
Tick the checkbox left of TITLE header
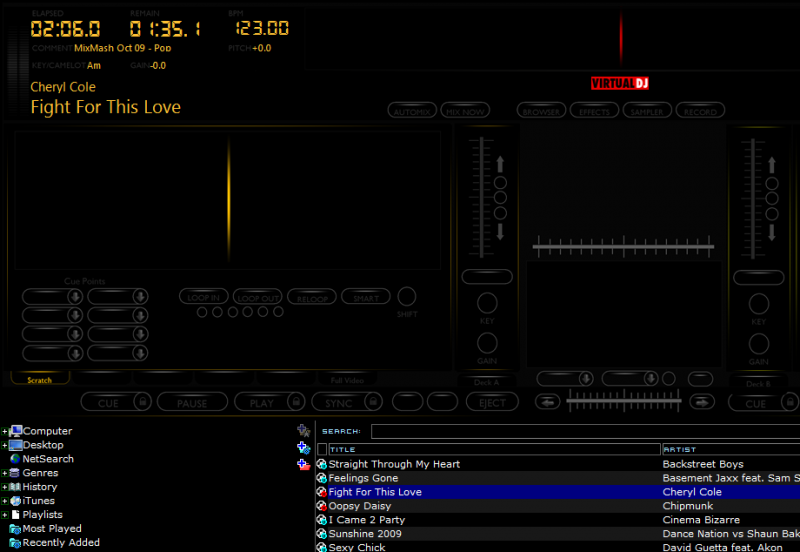point(322,449)
